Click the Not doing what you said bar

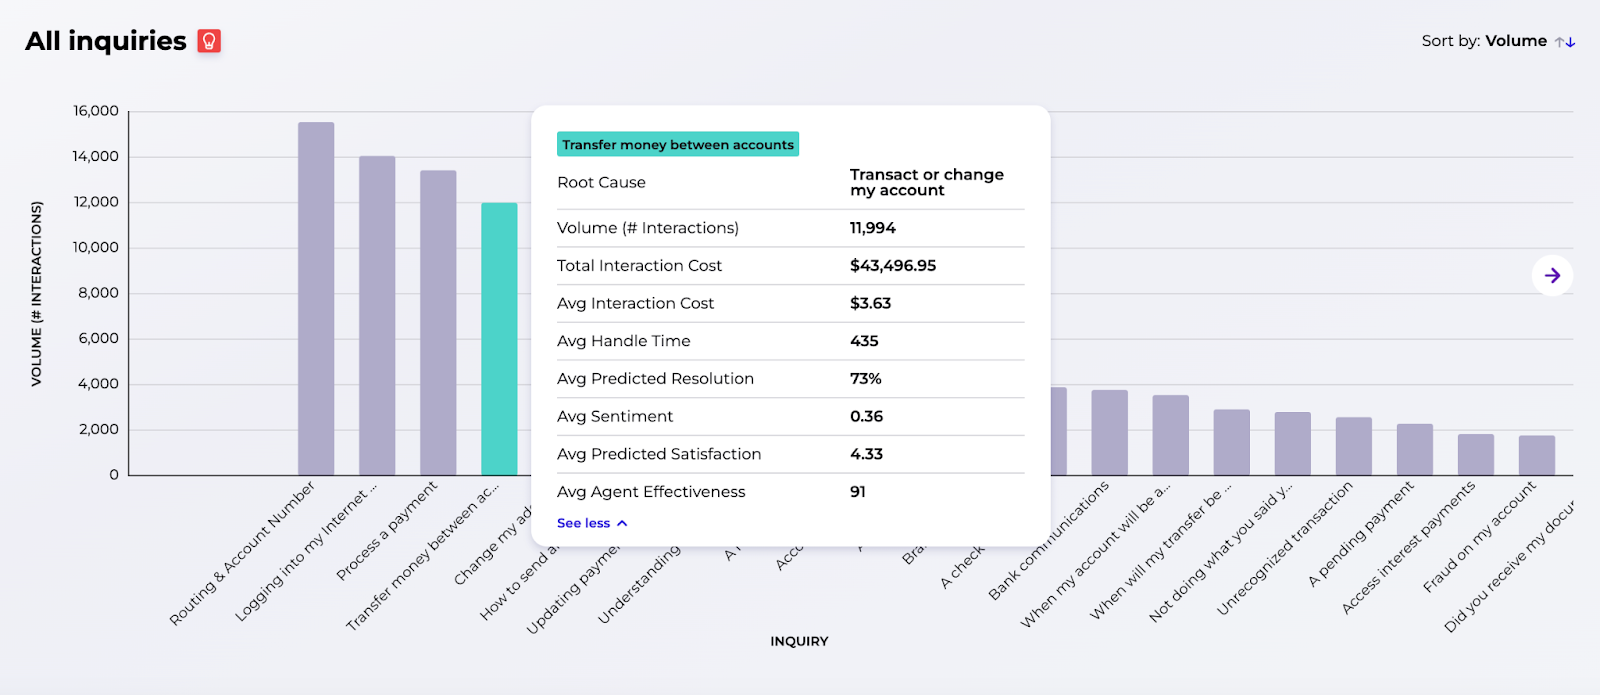(1231, 442)
